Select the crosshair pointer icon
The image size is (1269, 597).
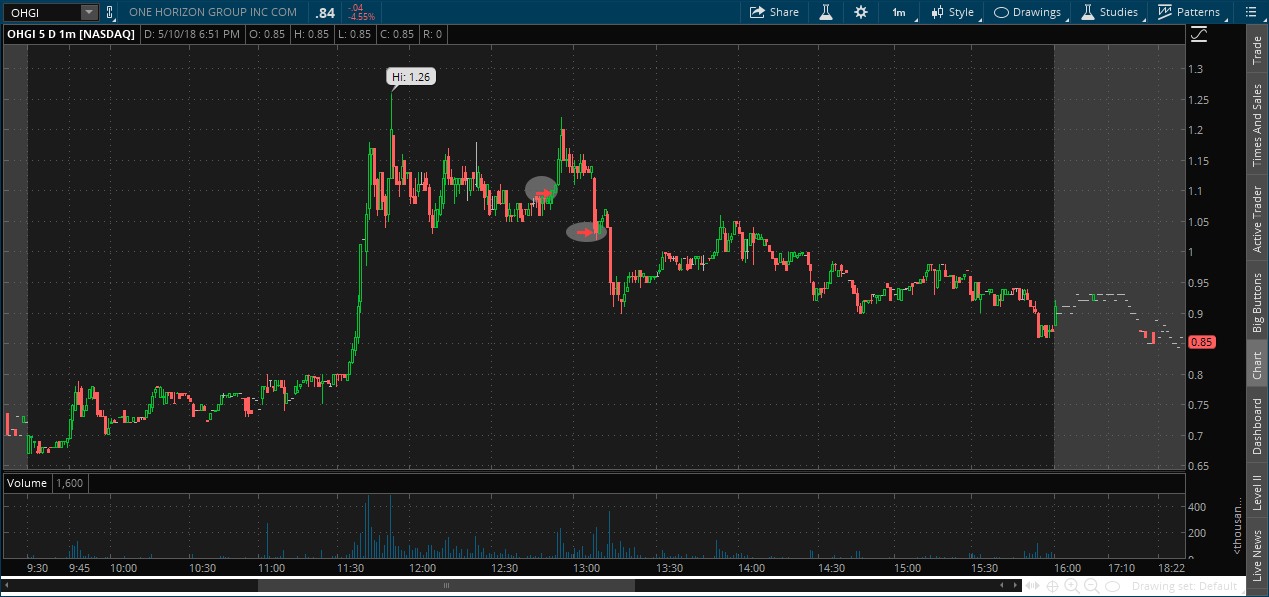tap(1053, 586)
